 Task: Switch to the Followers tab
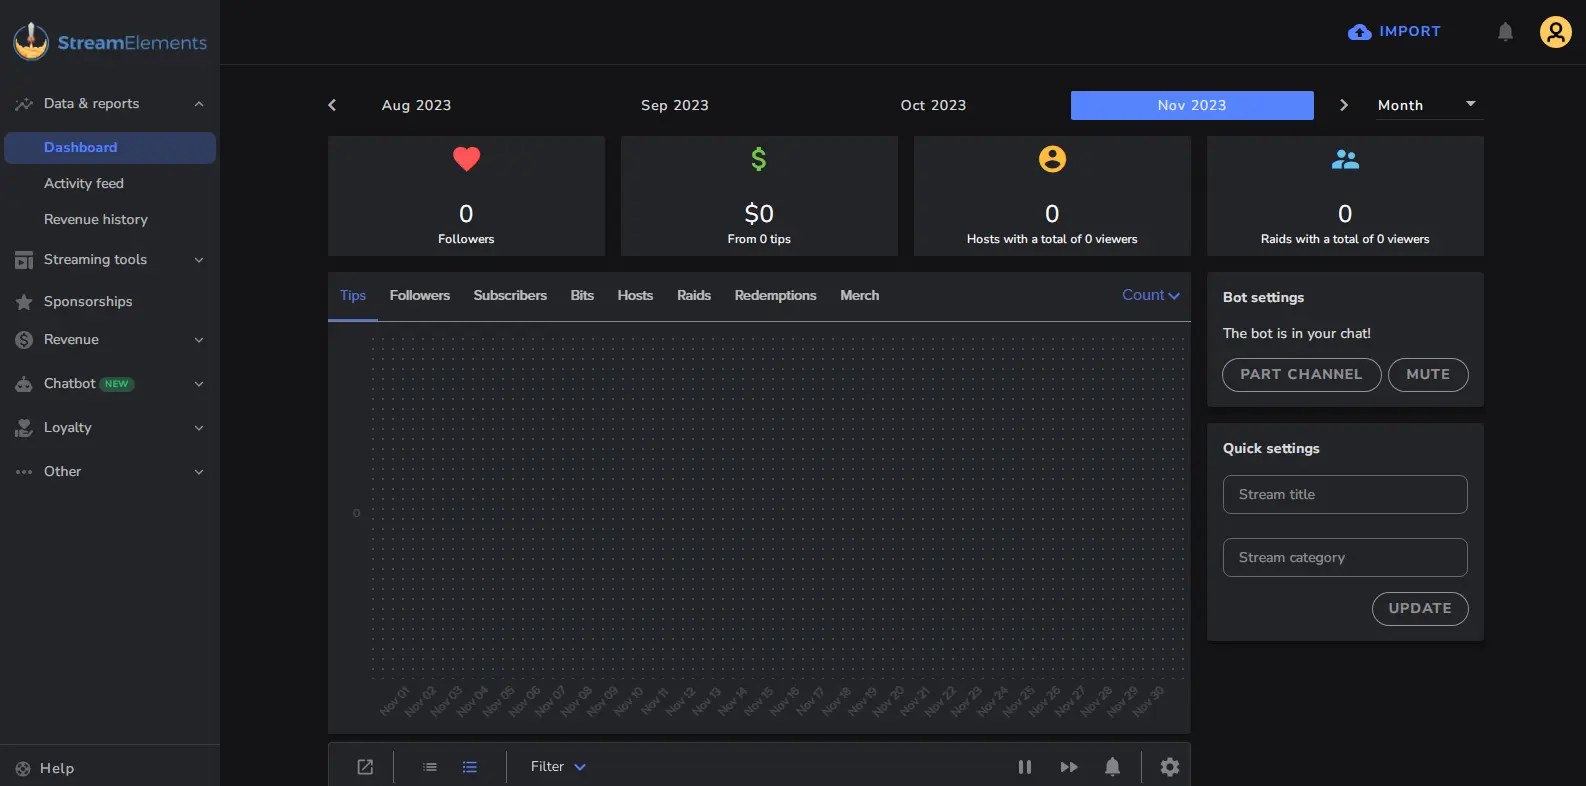(420, 296)
